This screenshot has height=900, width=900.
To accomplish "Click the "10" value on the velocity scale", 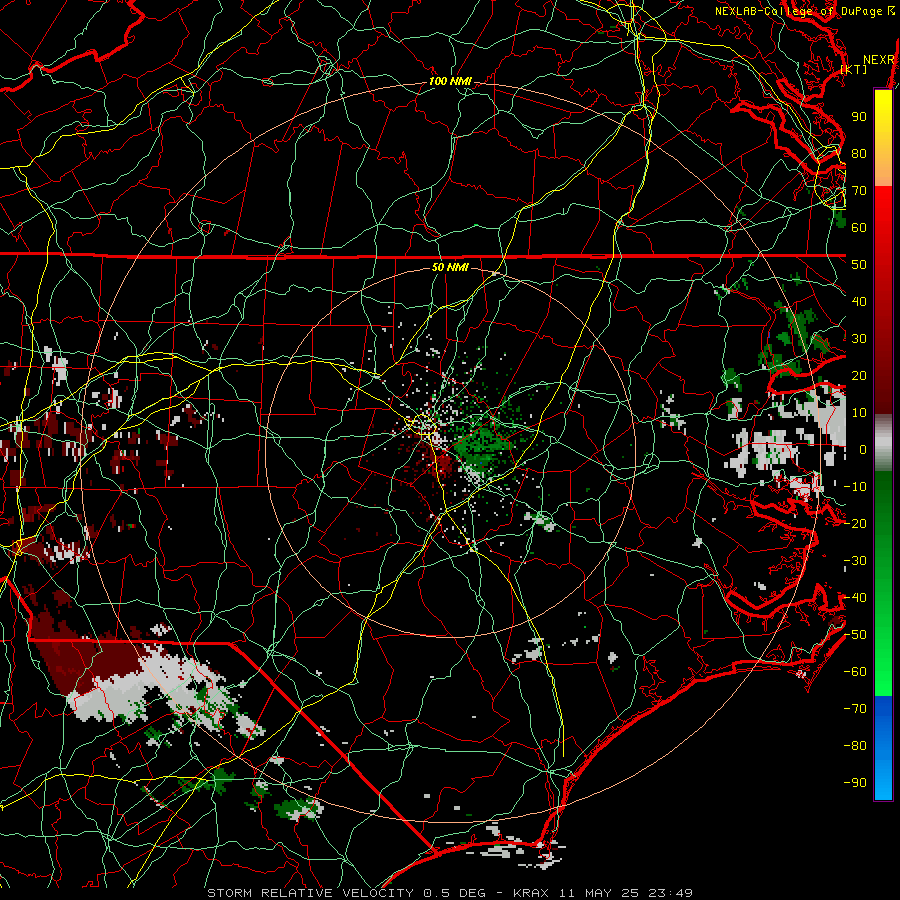I will tap(859, 413).
